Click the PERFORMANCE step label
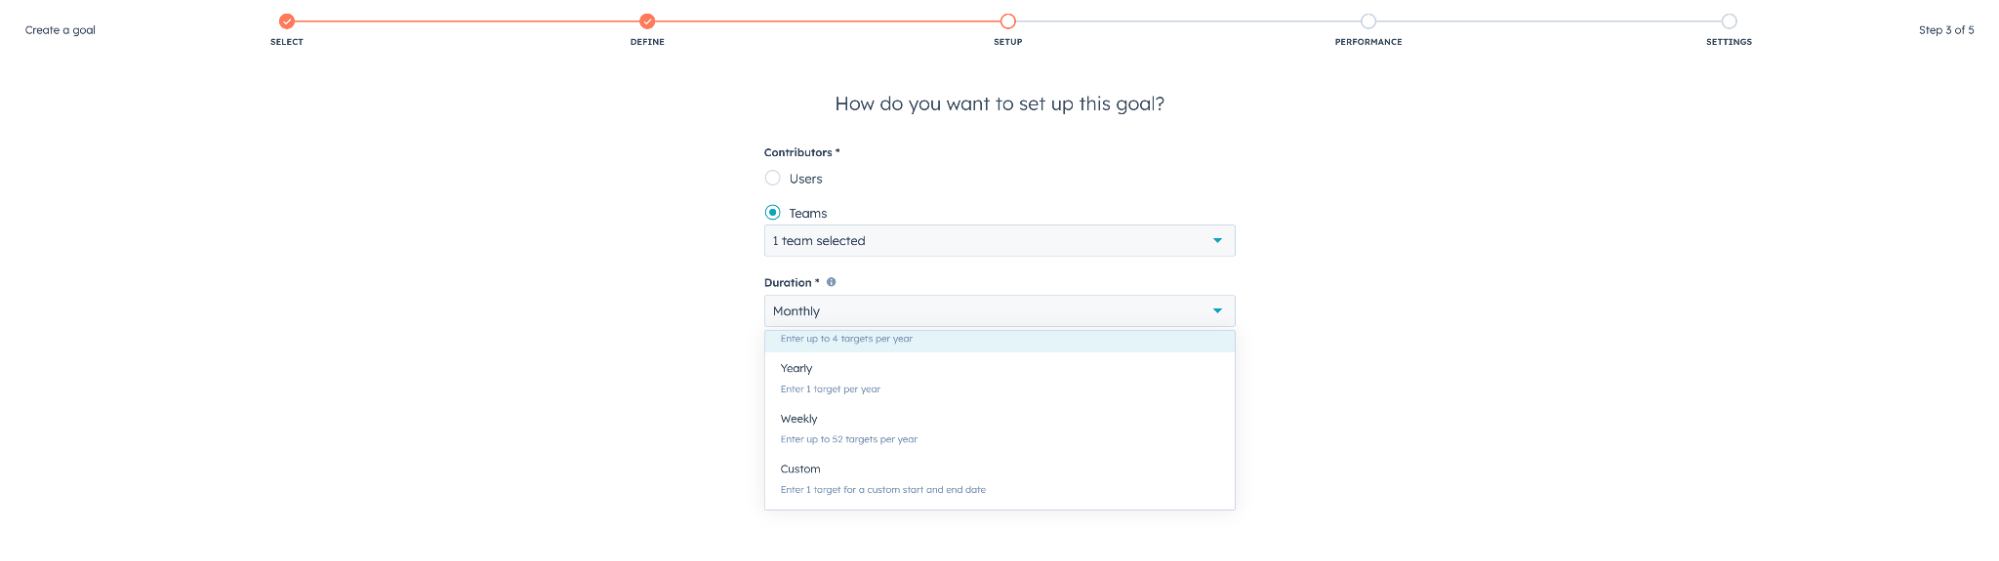 click(1368, 42)
